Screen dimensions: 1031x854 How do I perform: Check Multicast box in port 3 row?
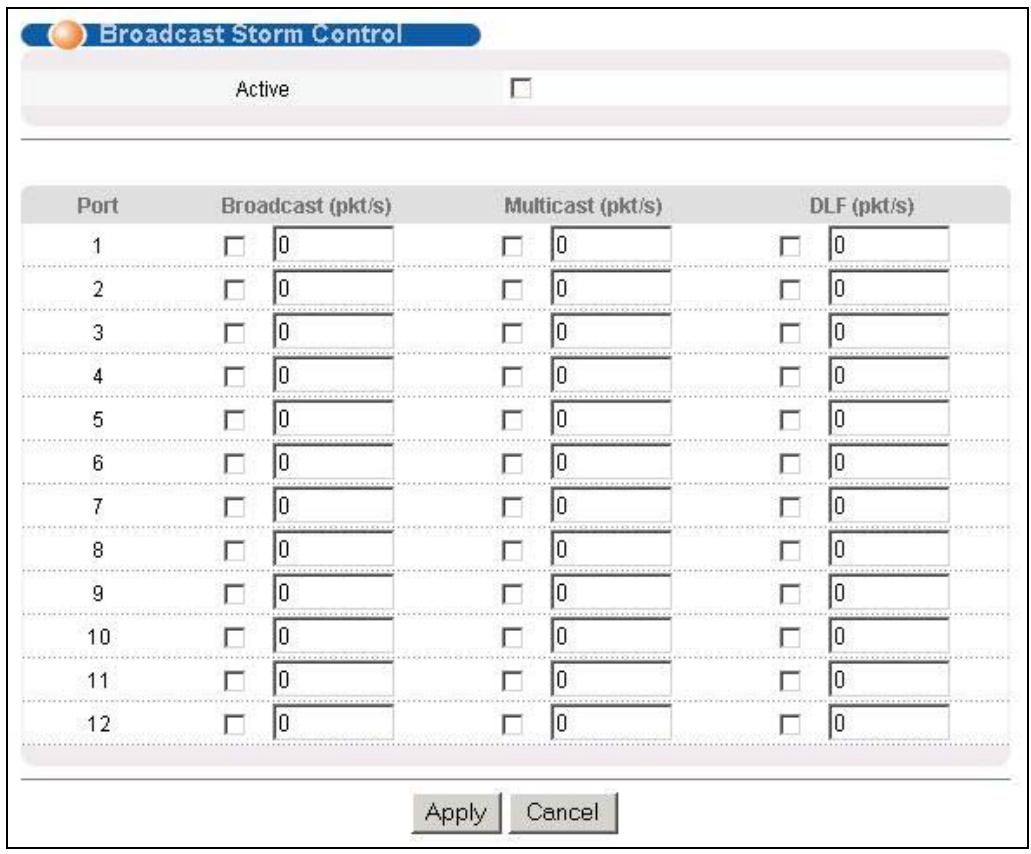click(x=512, y=333)
